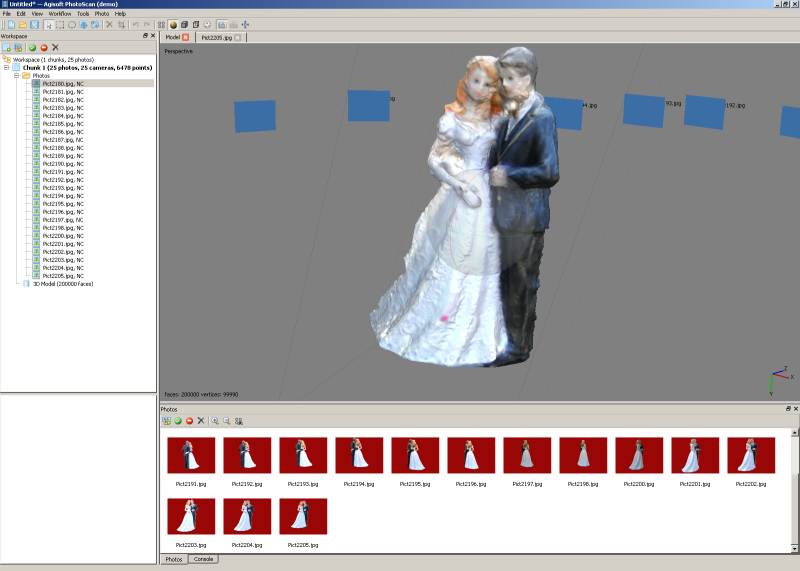The height and width of the screenshot is (571, 800).
Task: Click the green Enable cameras icon in Workspace
Action: (x=32, y=47)
